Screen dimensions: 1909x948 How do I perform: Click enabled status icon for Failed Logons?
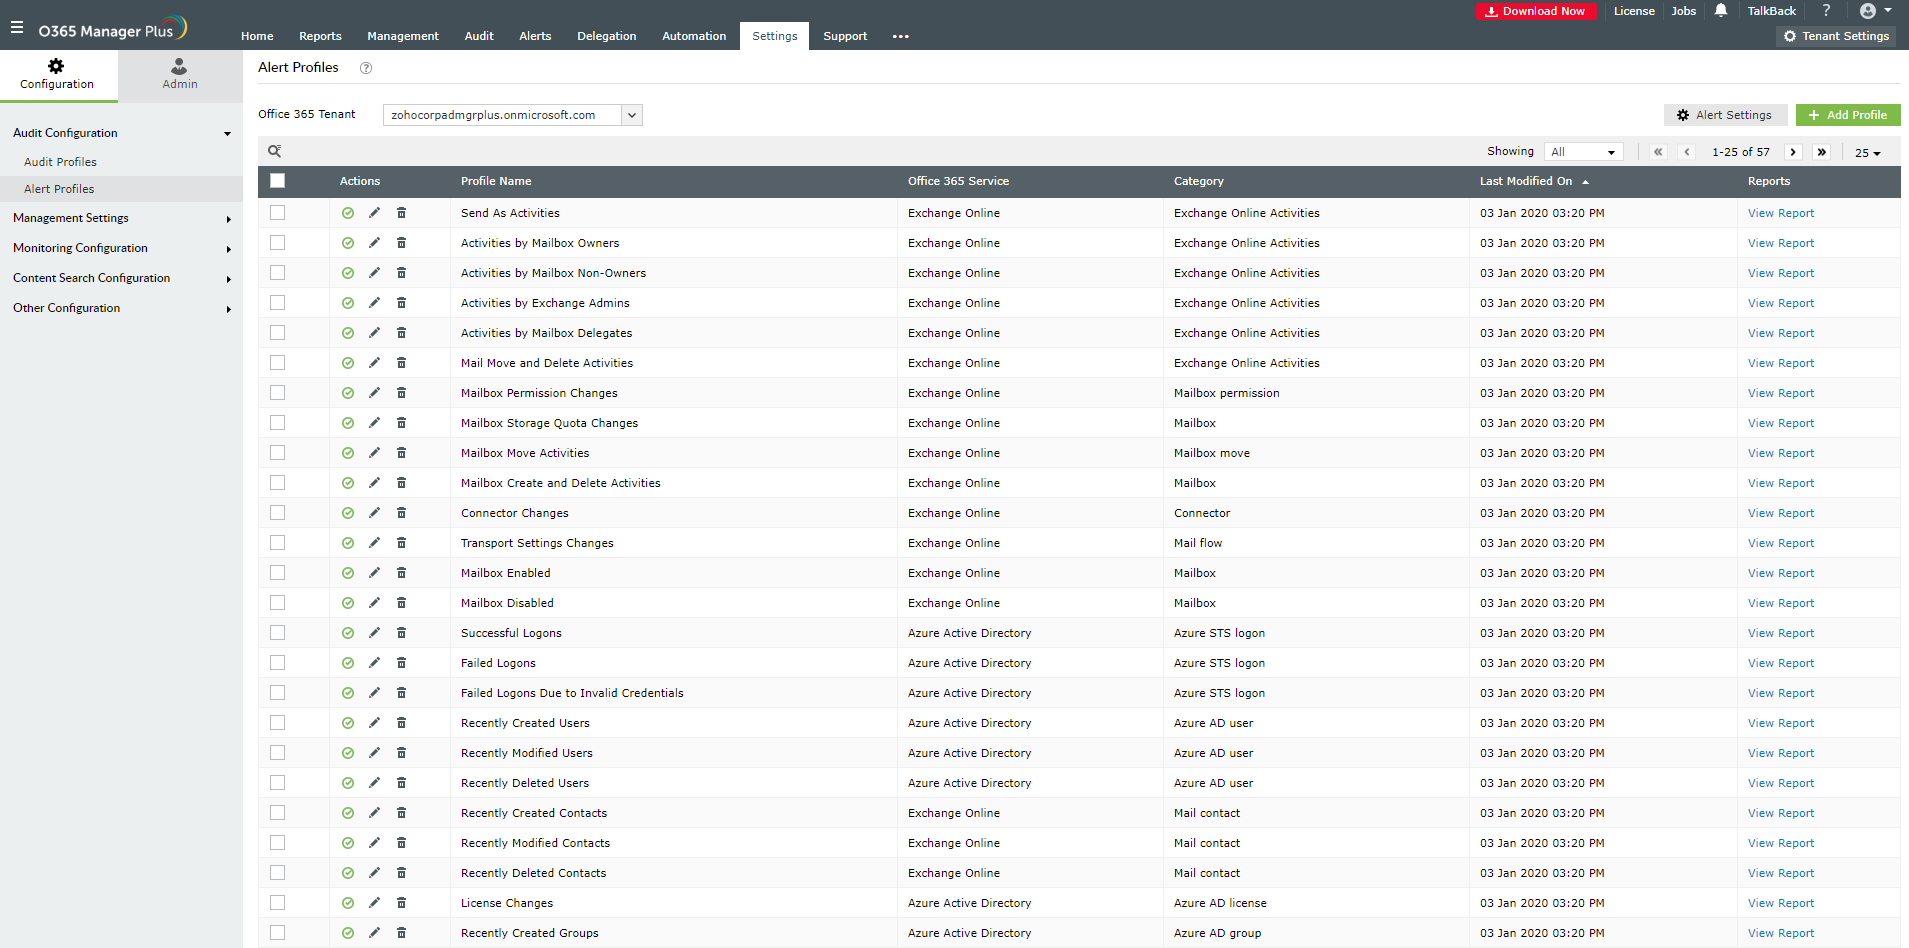tap(348, 663)
